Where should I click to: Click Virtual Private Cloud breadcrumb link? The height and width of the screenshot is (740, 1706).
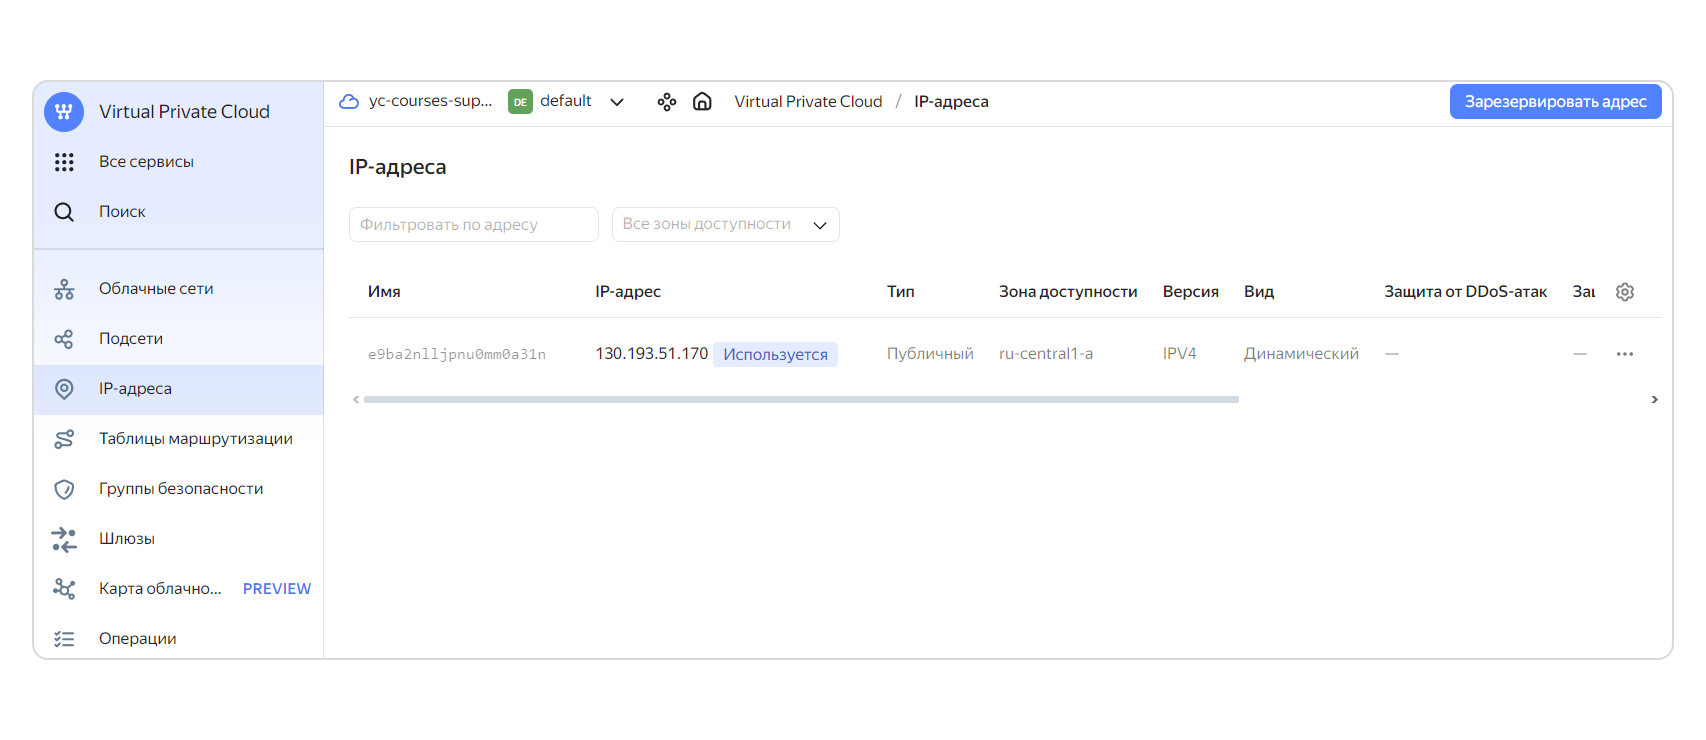click(808, 102)
